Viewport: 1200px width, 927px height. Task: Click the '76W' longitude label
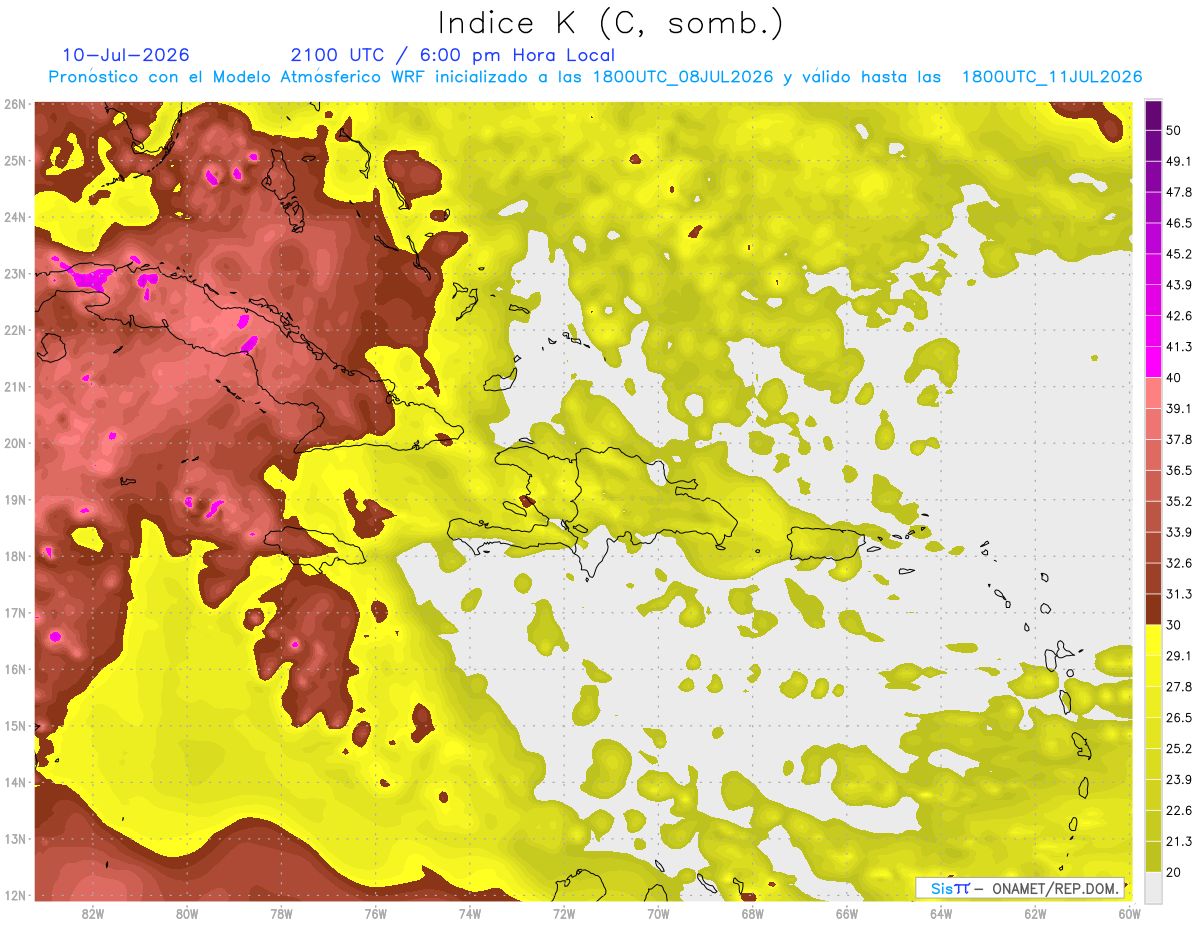[x=375, y=914]
